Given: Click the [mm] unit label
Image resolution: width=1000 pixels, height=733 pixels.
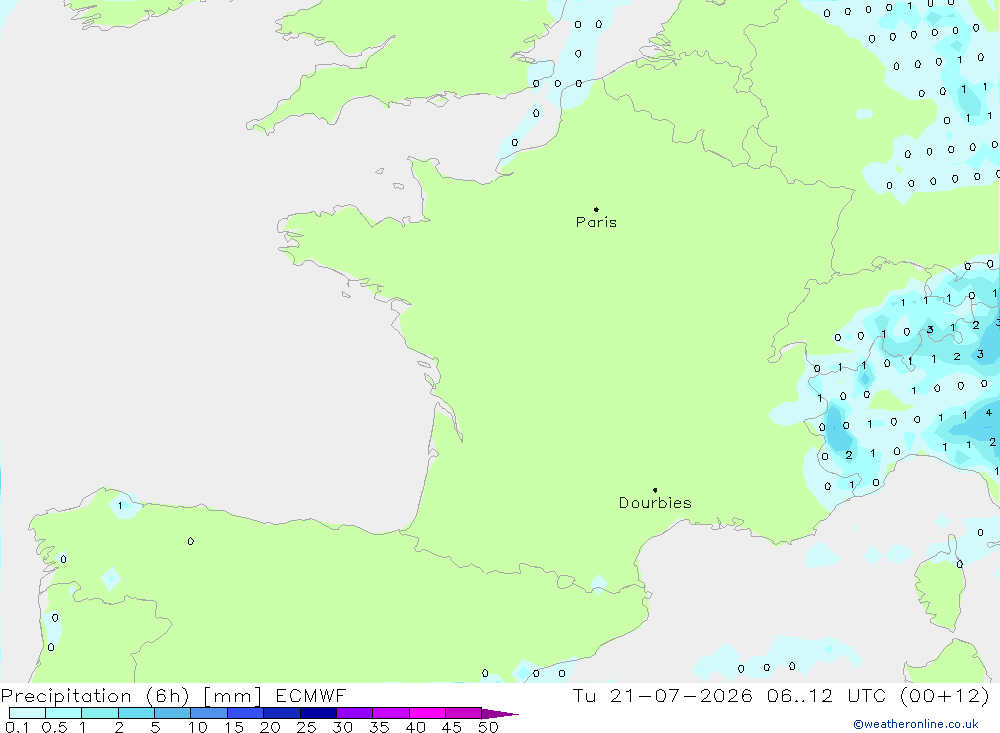Looking at the screenshot, I should [x=232, y=696].
